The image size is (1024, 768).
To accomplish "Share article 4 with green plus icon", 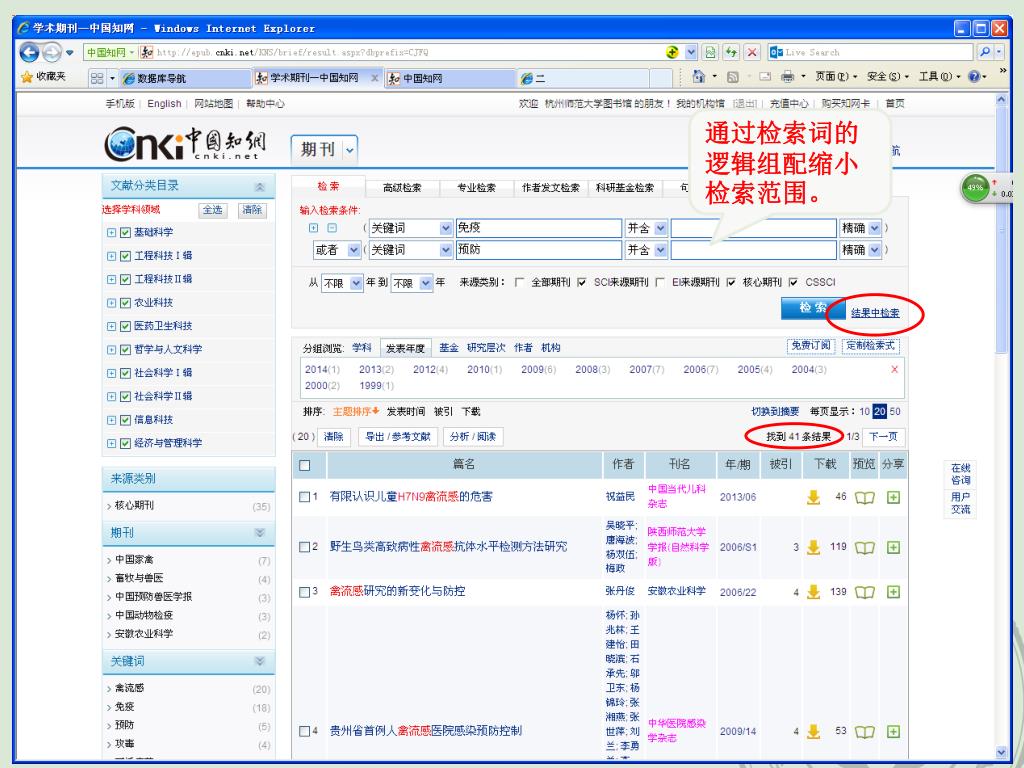I will [x=893, y=731].
